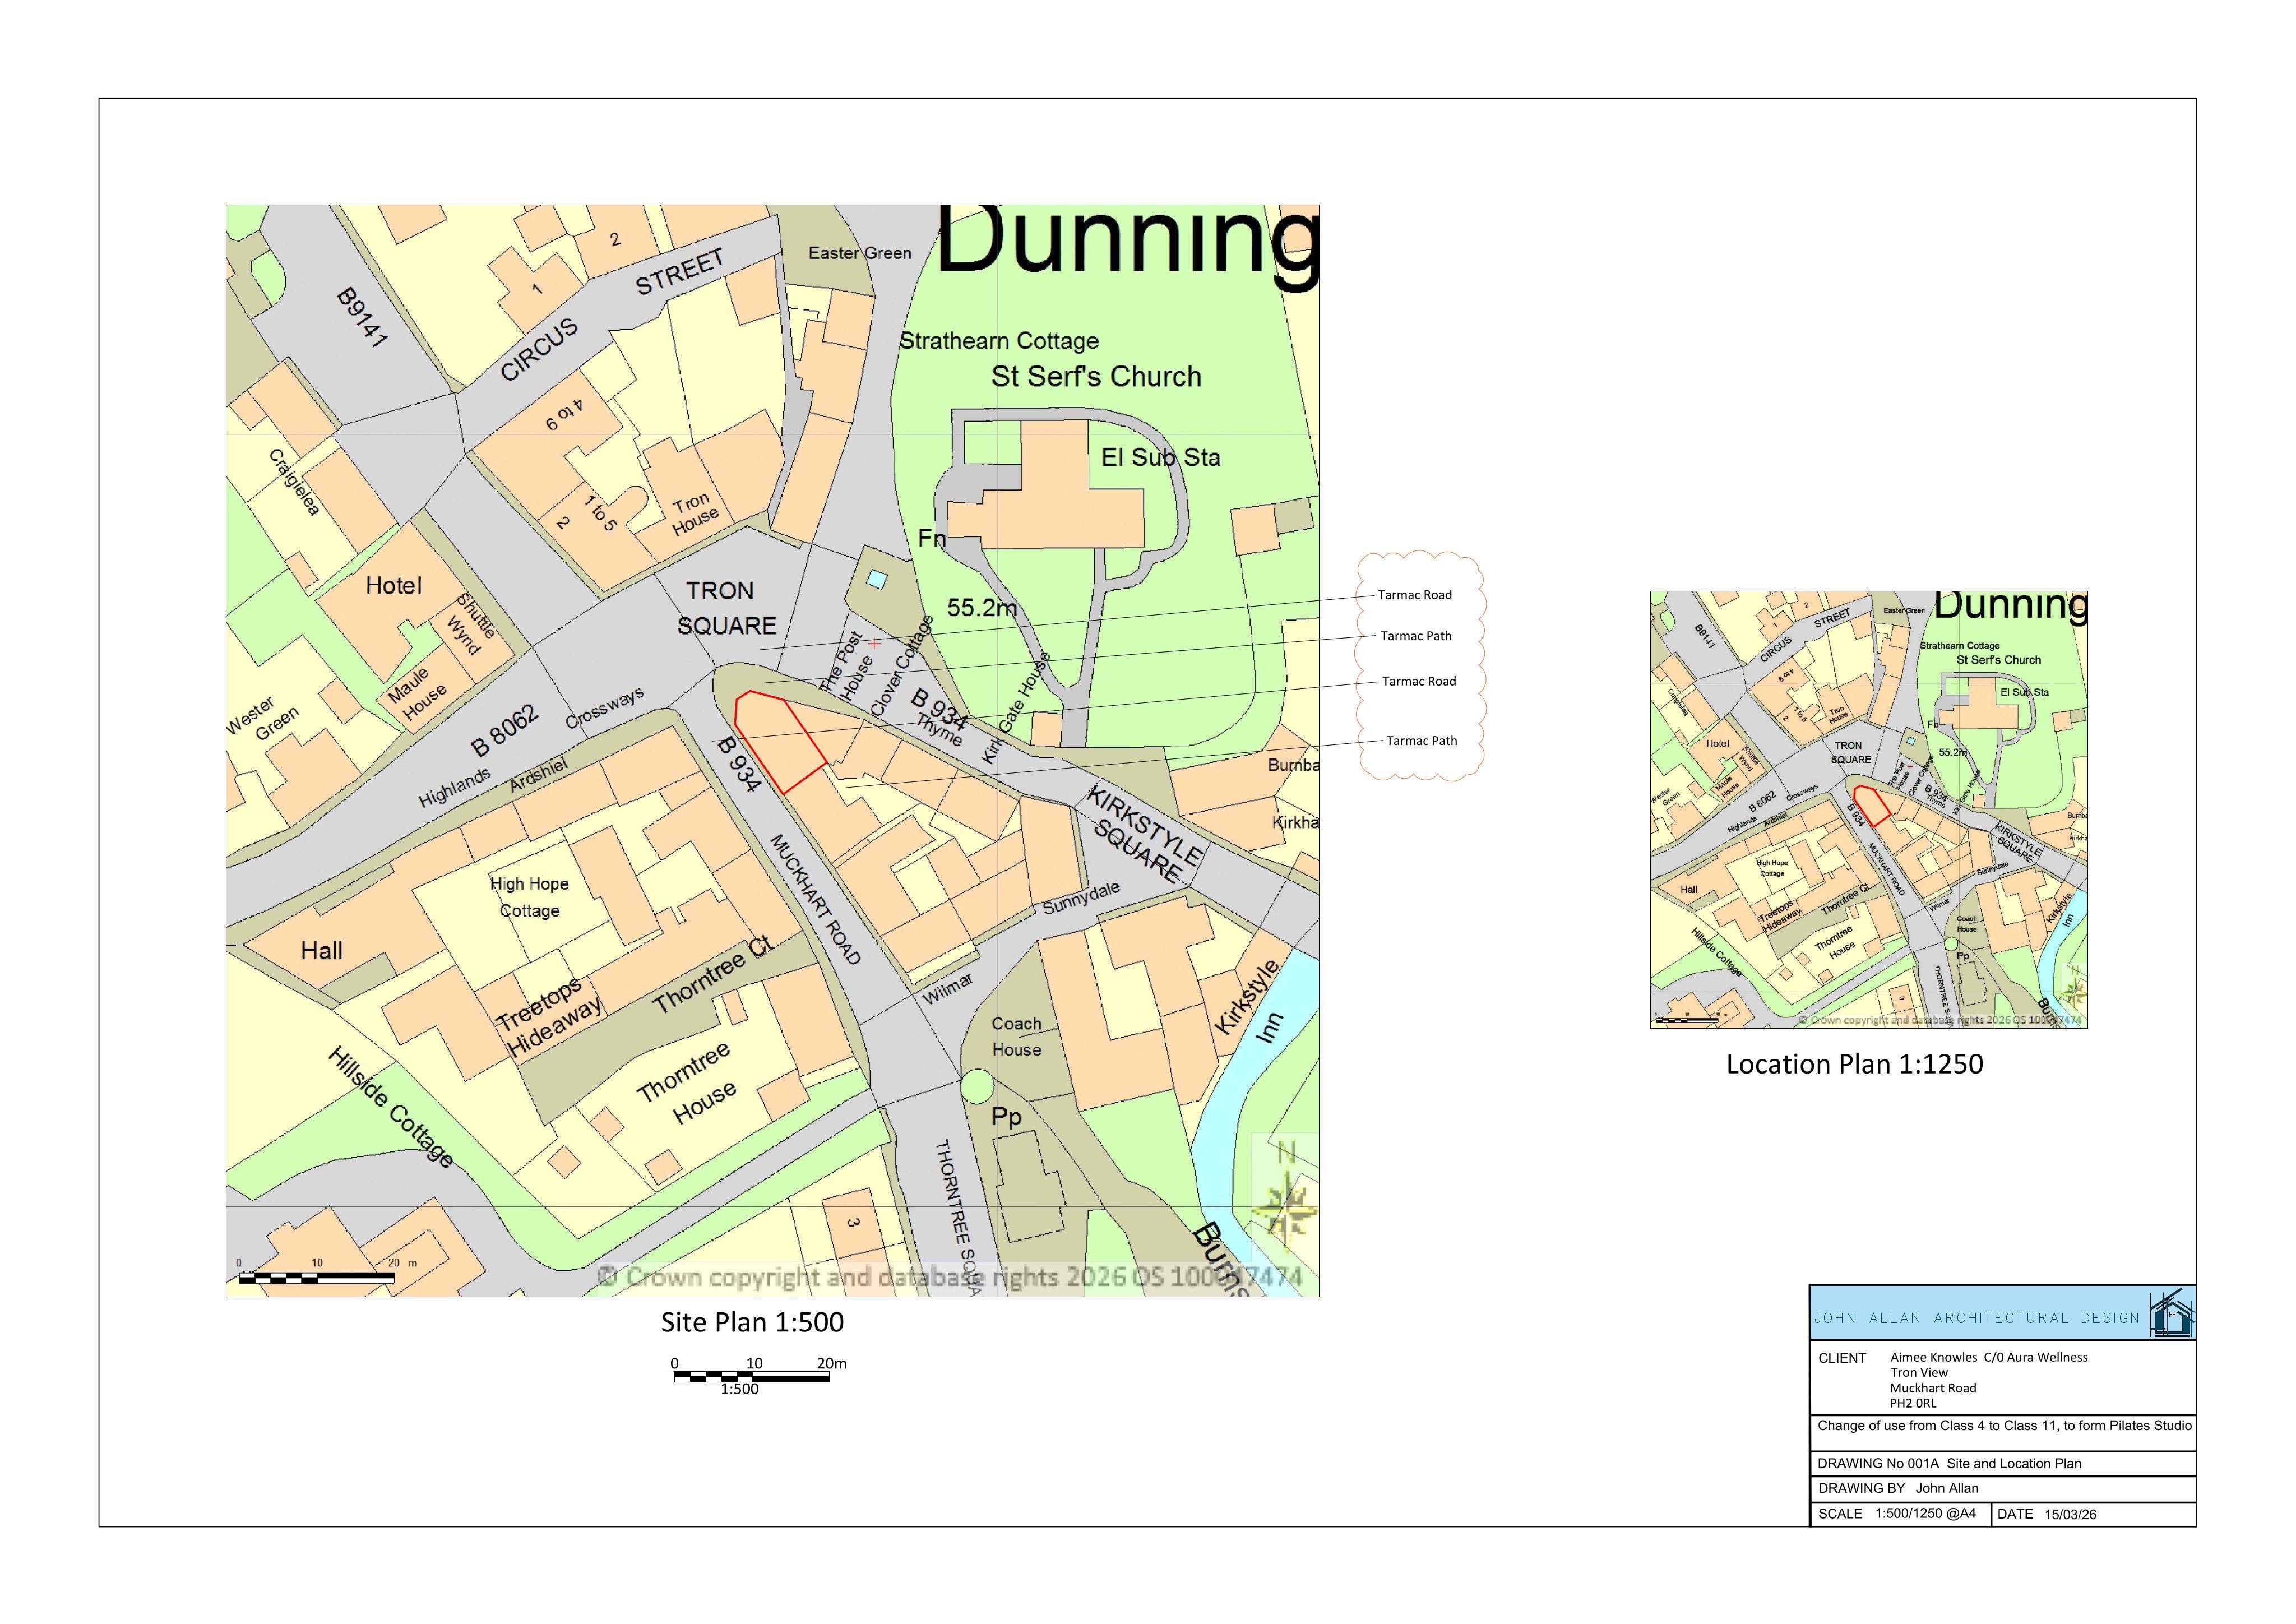The height and width of the screenshot is (1624, 2296).
Task: Click 'Hotel' label on the Site Plan
Action: tap(394, 585)
